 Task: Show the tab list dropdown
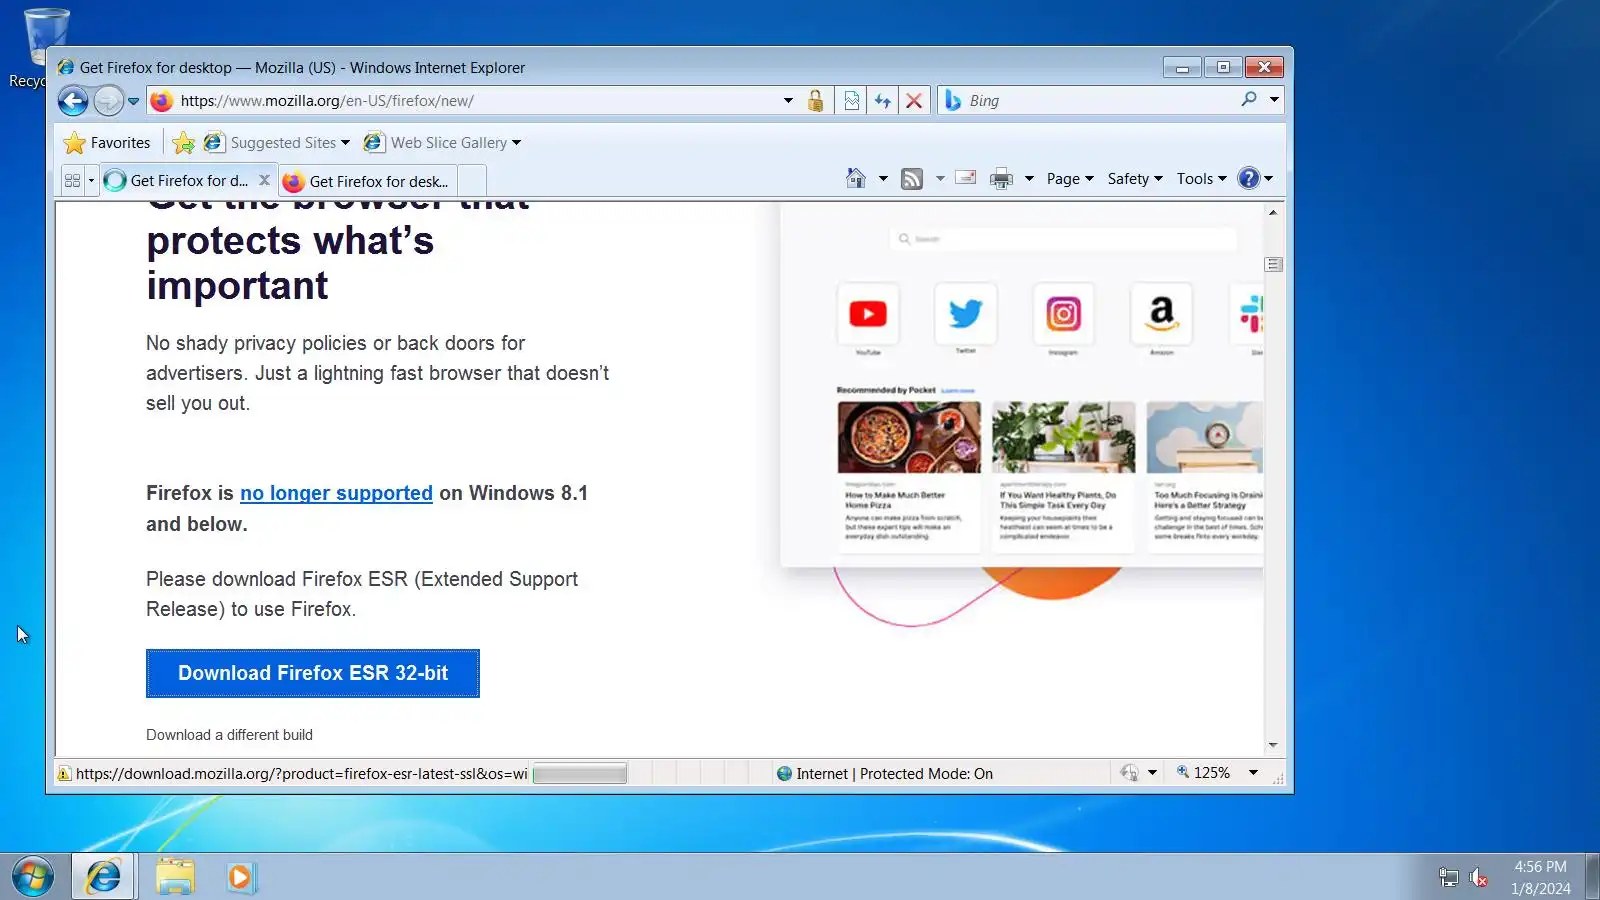[91, 181]
